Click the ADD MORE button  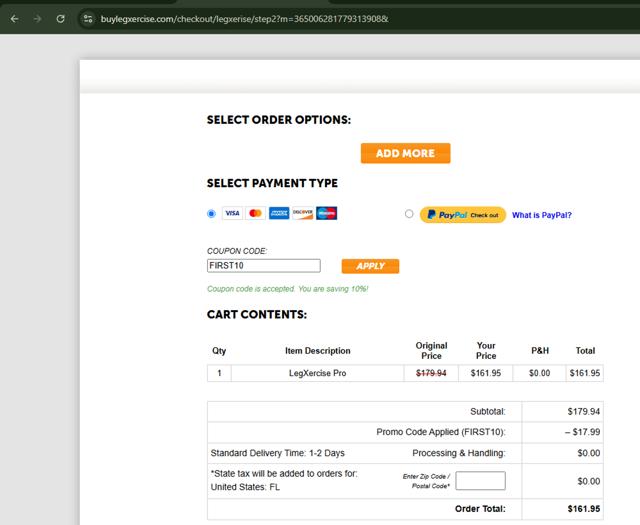(x=405, y=153)
